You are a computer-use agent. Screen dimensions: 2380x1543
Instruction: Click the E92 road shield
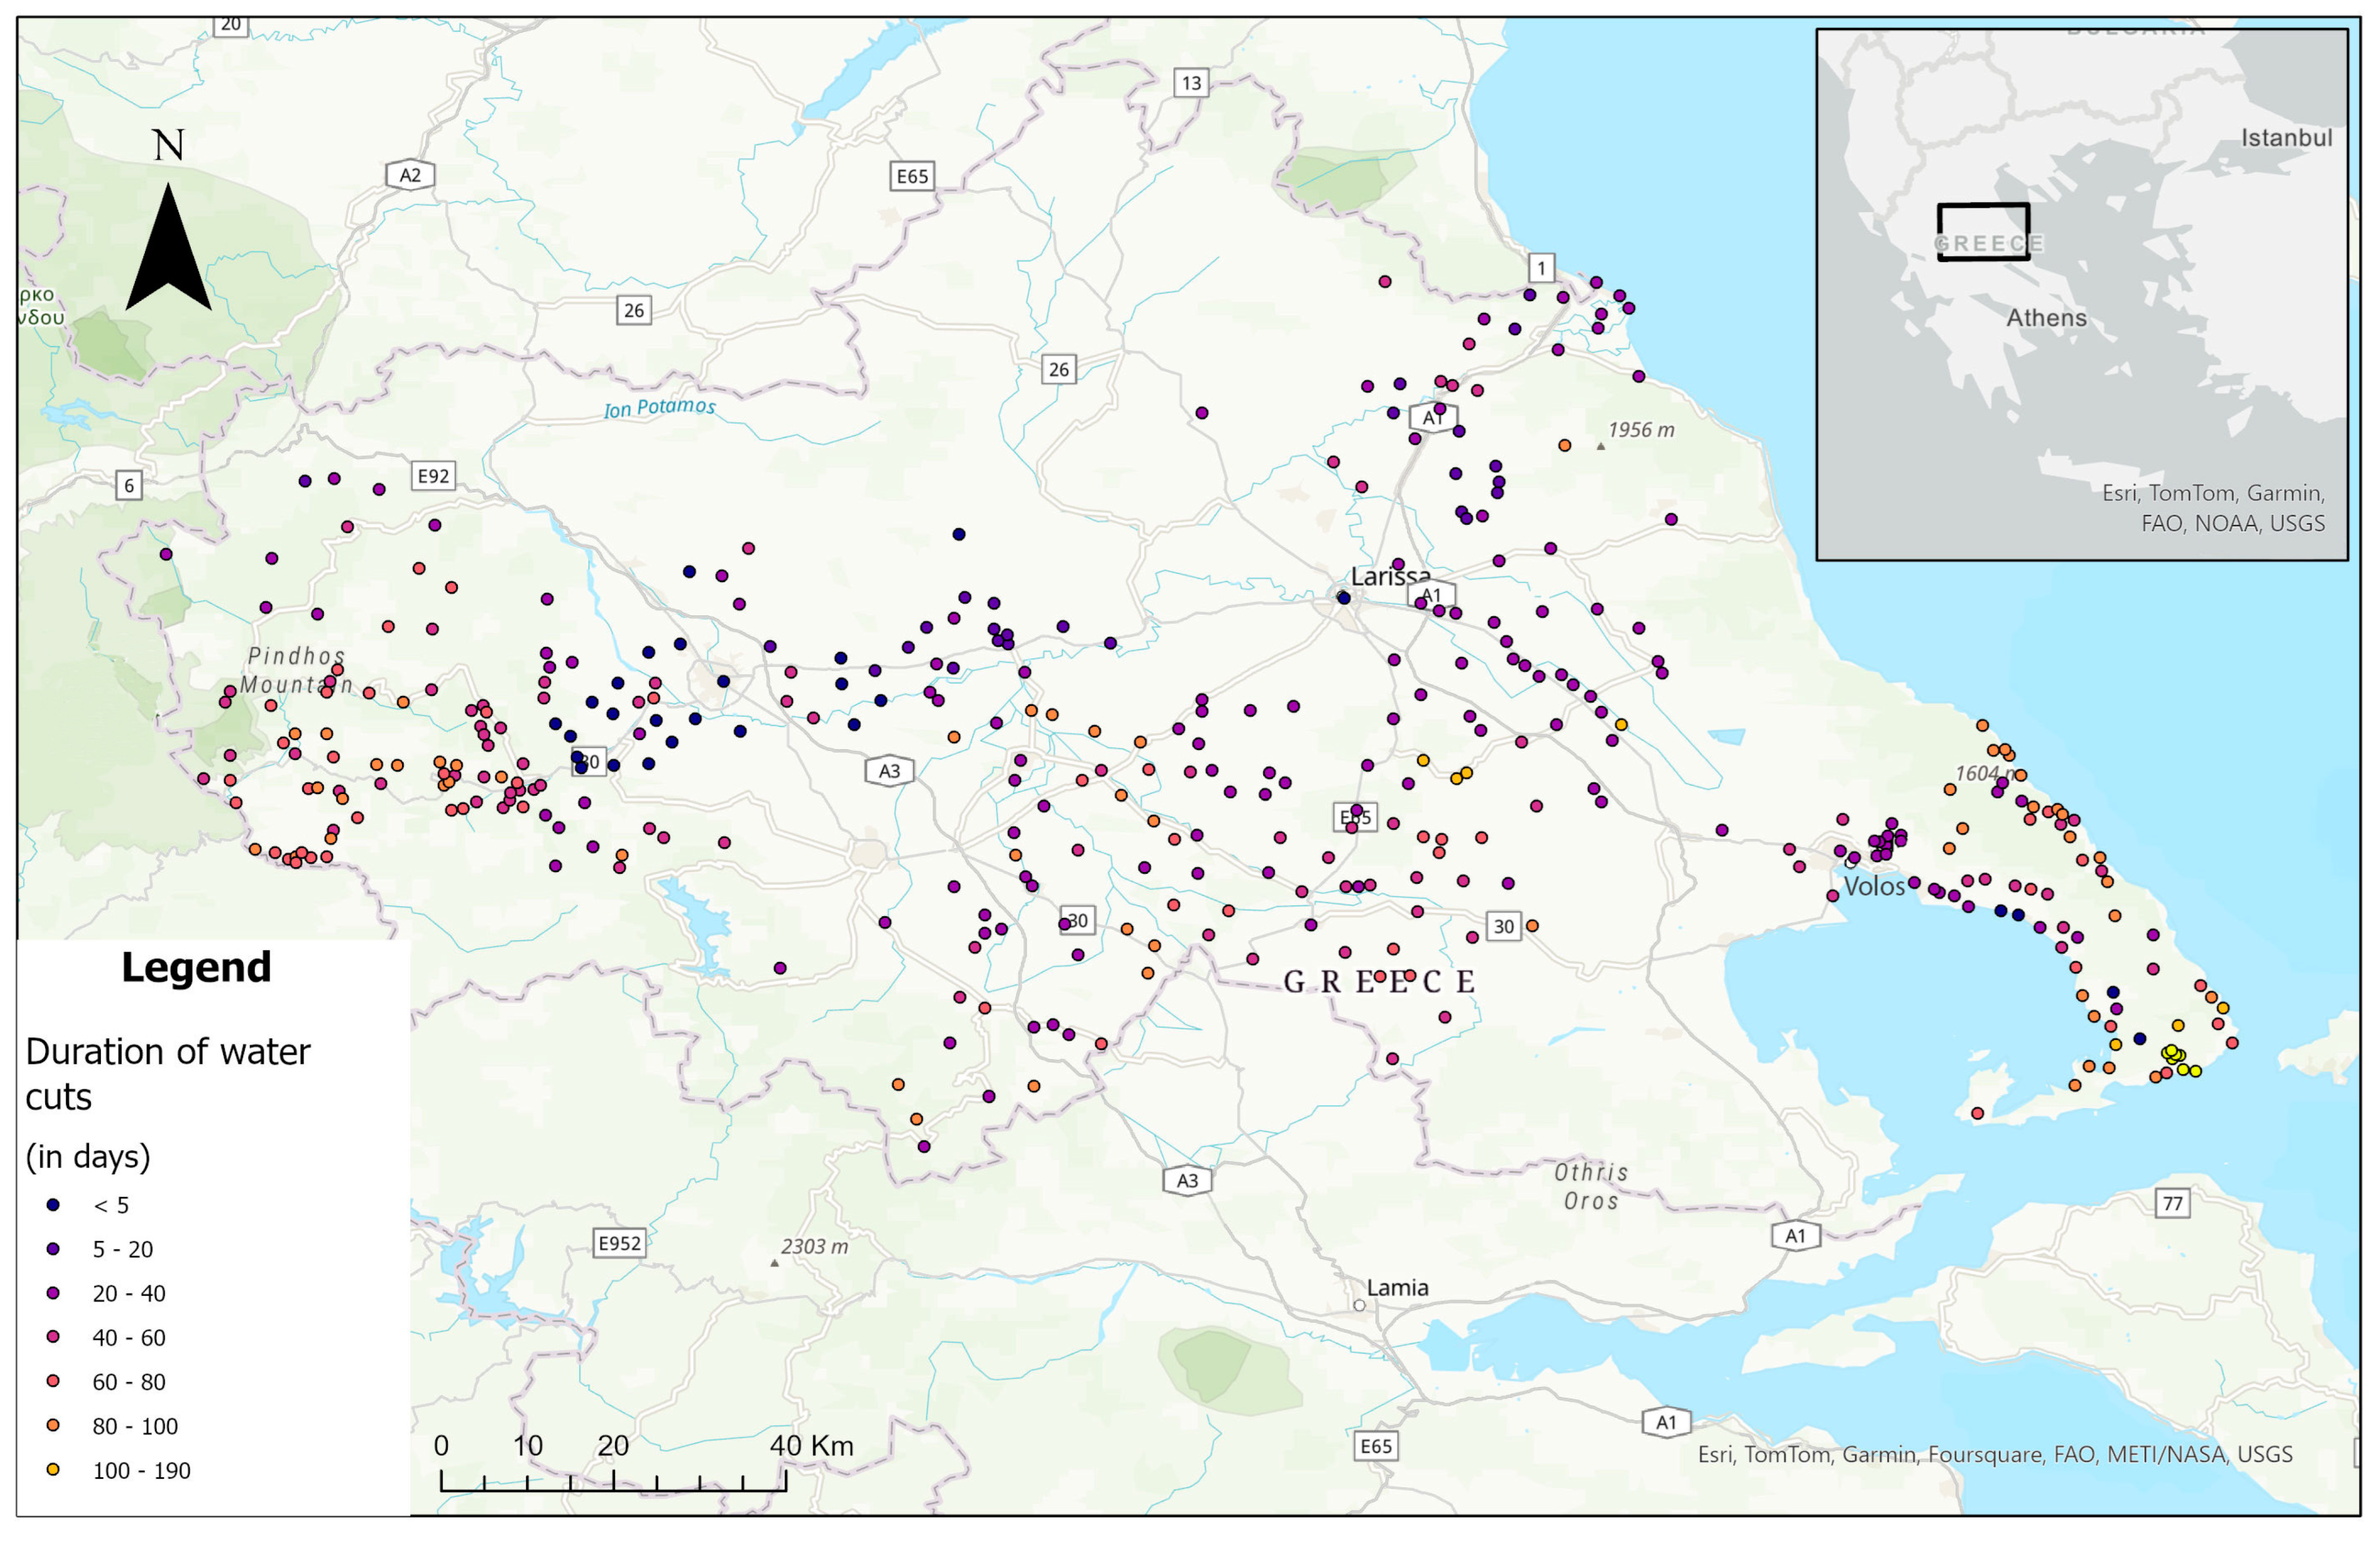point(433,476)
